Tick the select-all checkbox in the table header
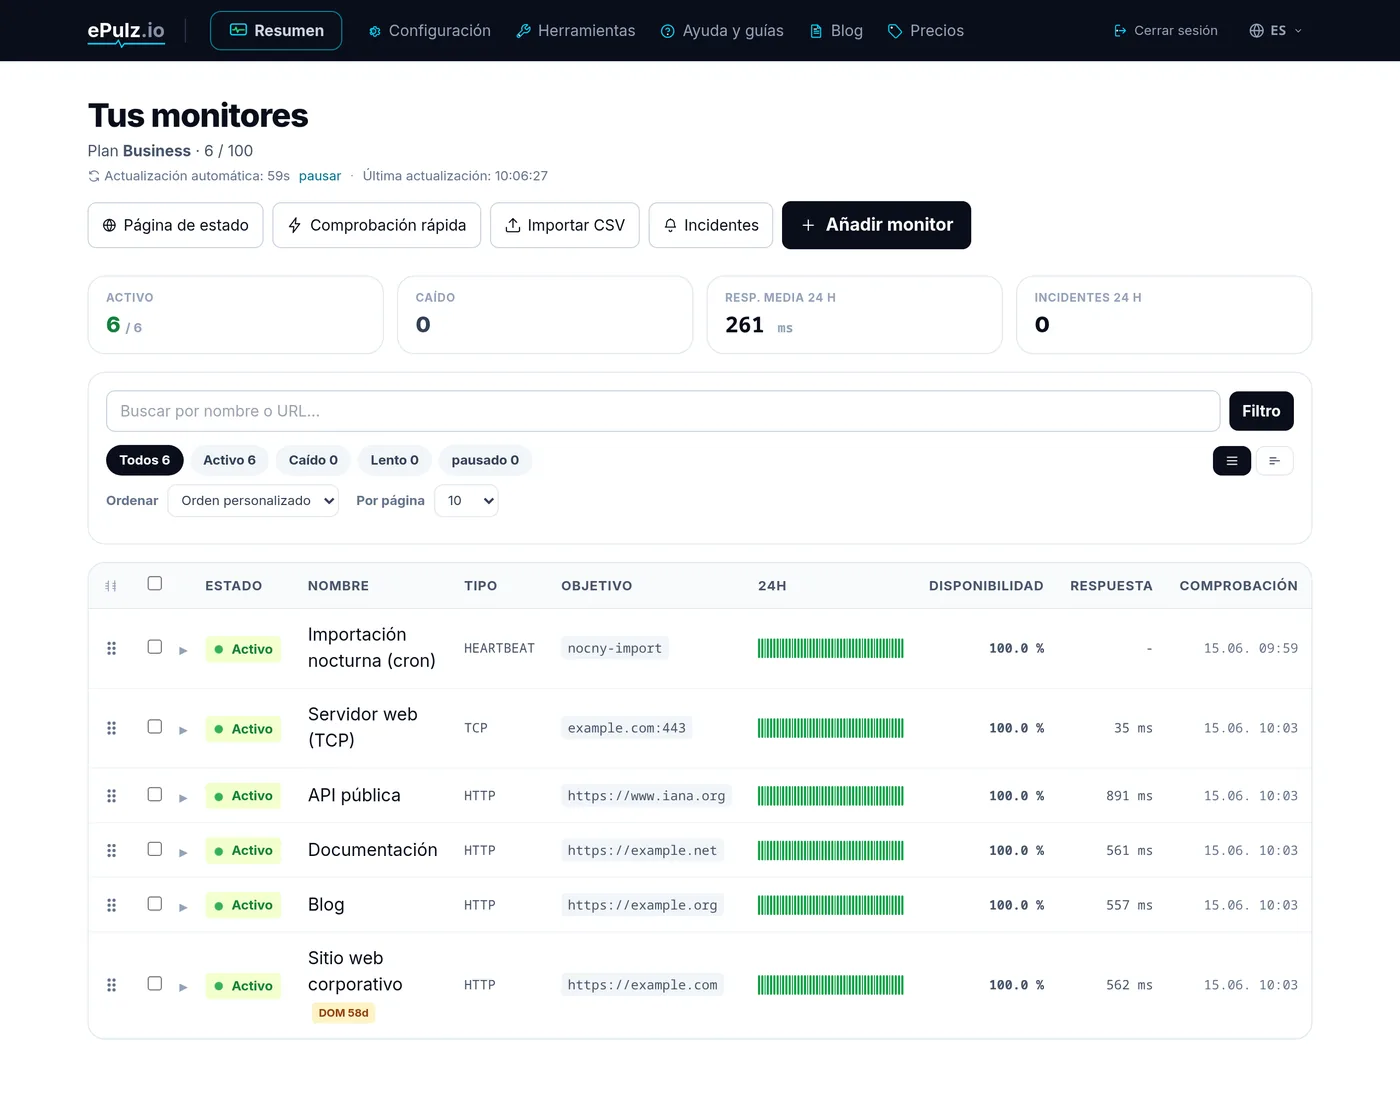The image size is (1400, 1120). (155, 584)
